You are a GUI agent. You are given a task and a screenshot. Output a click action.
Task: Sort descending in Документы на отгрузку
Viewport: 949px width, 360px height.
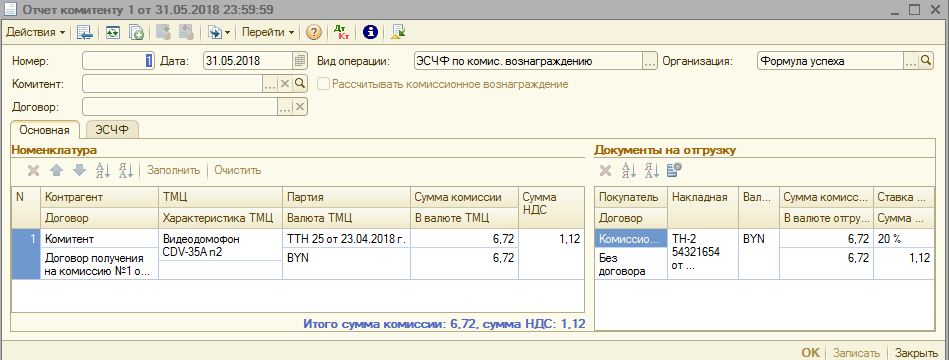tap(651, 171)
